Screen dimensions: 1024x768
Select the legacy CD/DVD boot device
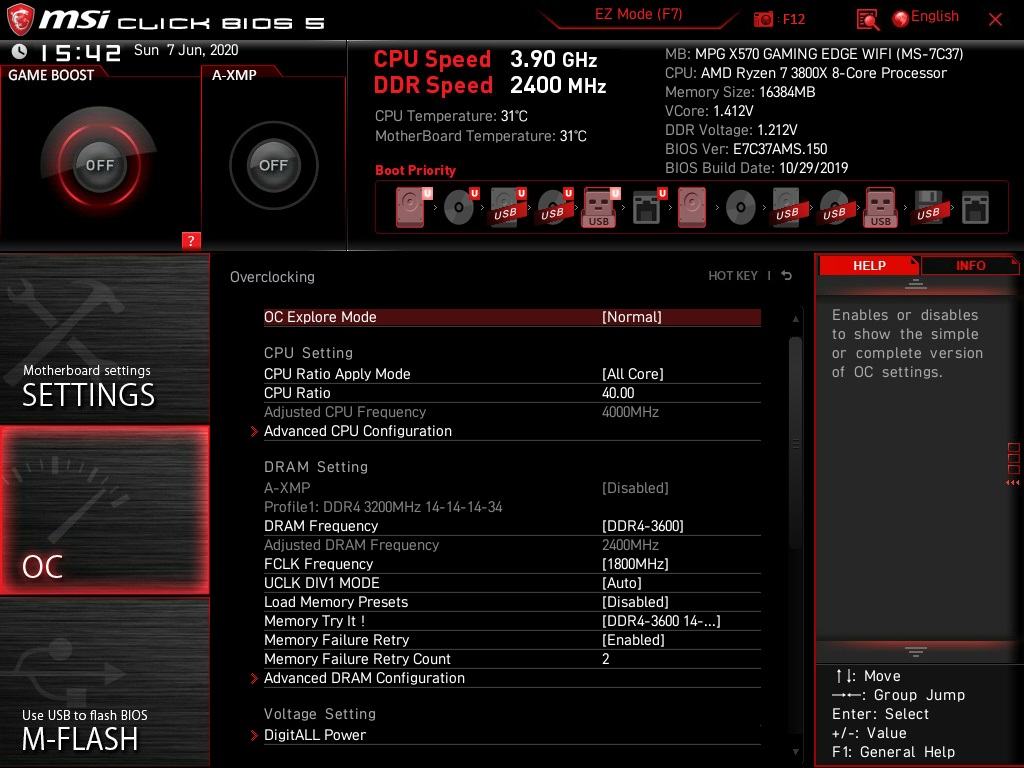(741, 207)
